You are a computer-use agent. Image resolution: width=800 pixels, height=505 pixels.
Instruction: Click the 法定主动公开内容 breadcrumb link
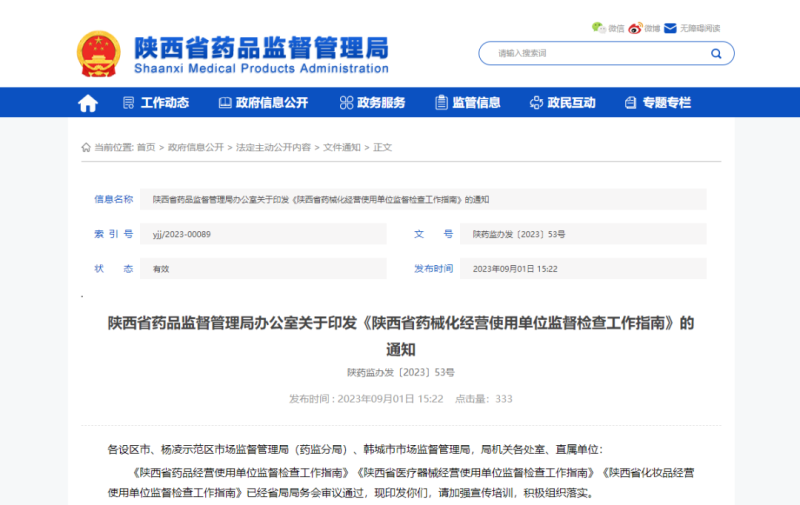(273, 147)
